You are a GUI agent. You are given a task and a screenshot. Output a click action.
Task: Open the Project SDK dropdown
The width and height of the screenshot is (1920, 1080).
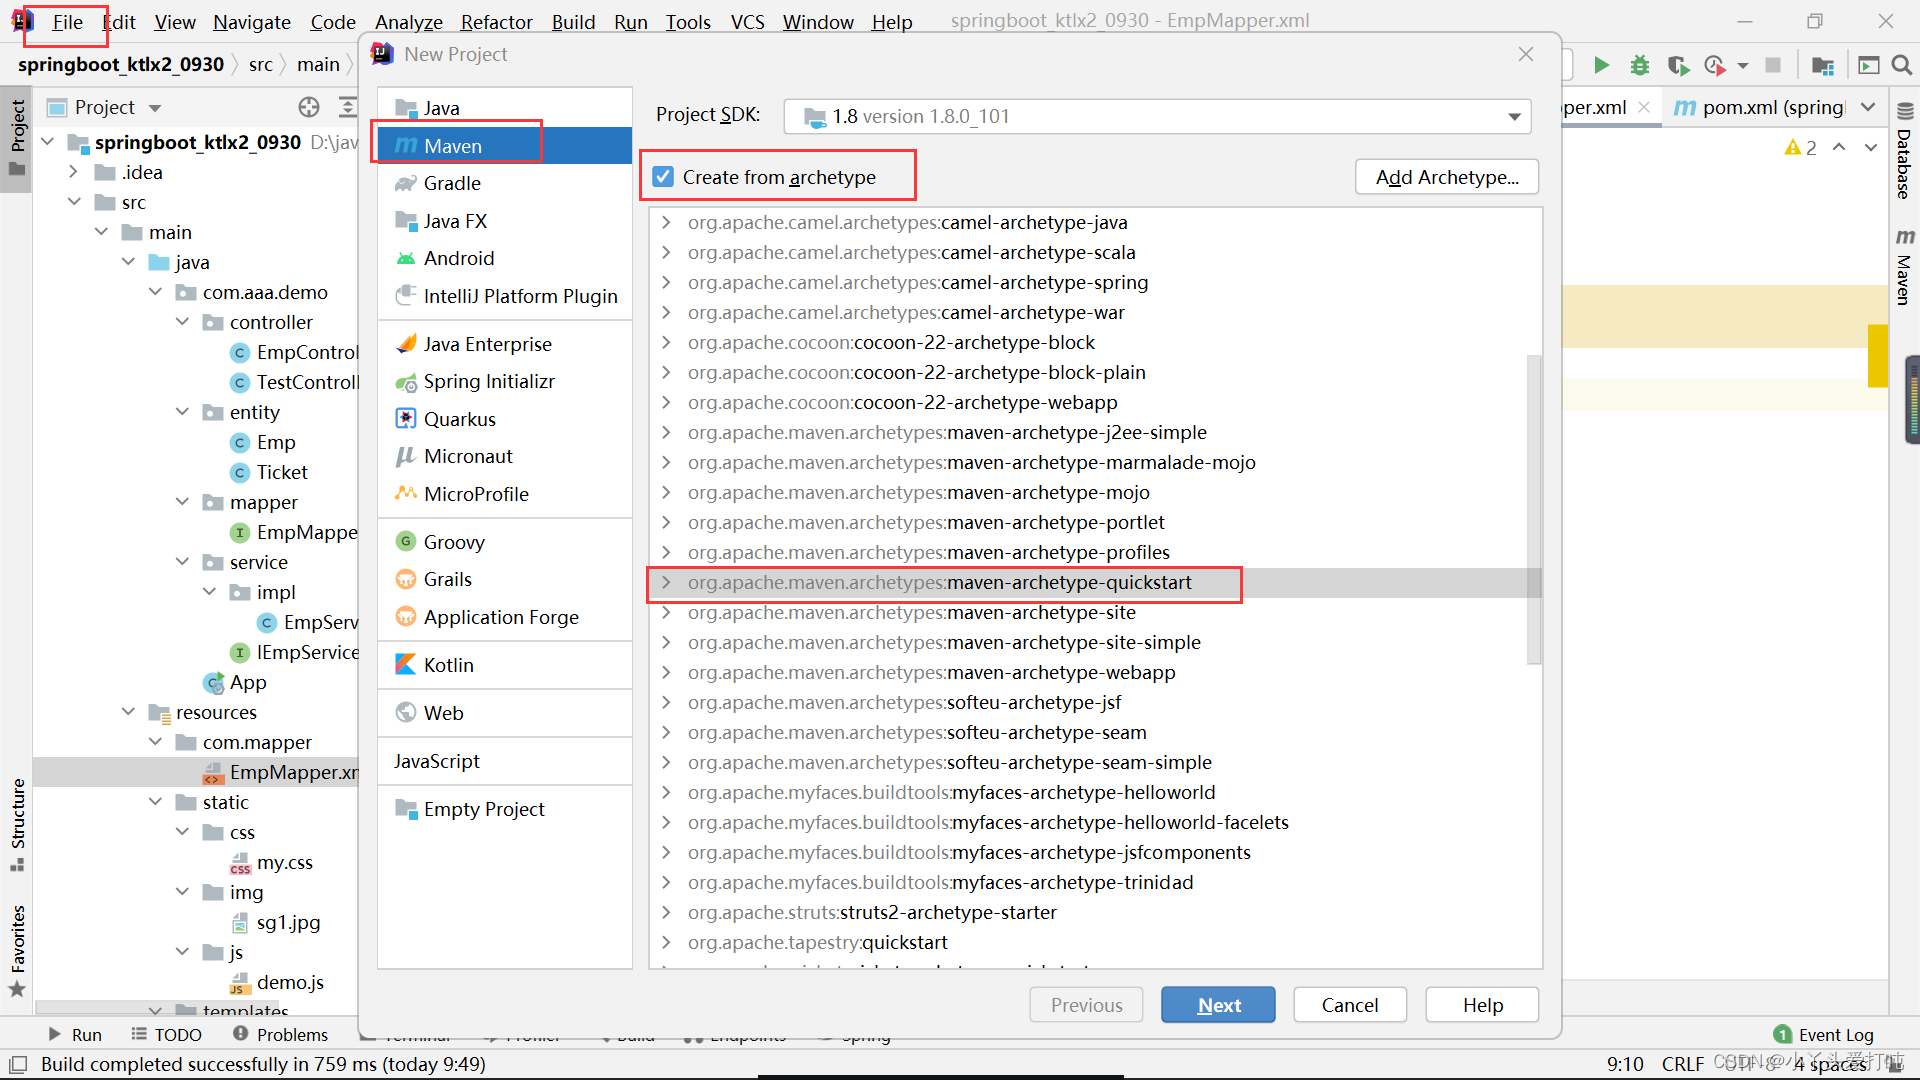point(1157,116)
